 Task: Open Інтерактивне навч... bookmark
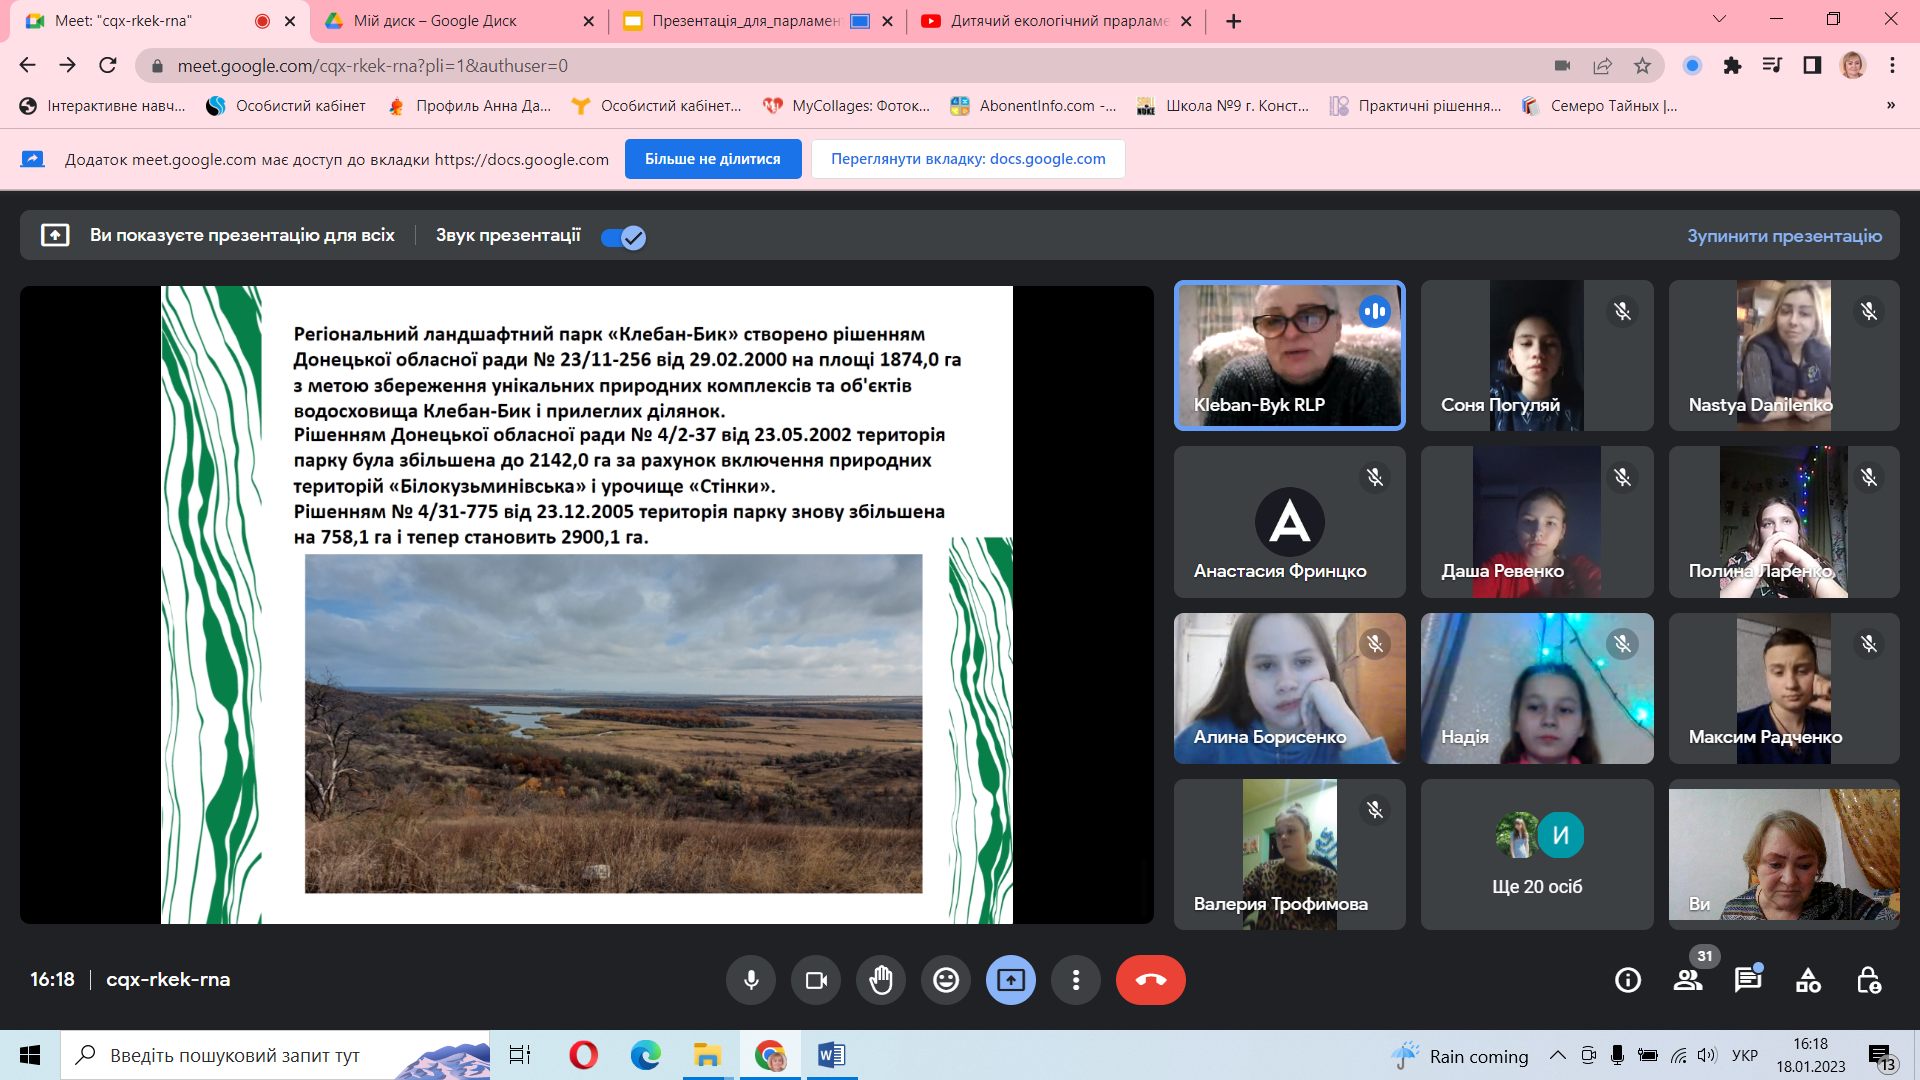(103, 106)
